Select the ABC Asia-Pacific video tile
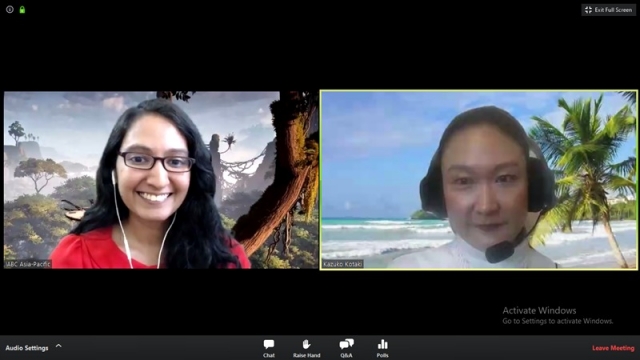The width and height of the screenshot is (640, 360). click(161, 180)
